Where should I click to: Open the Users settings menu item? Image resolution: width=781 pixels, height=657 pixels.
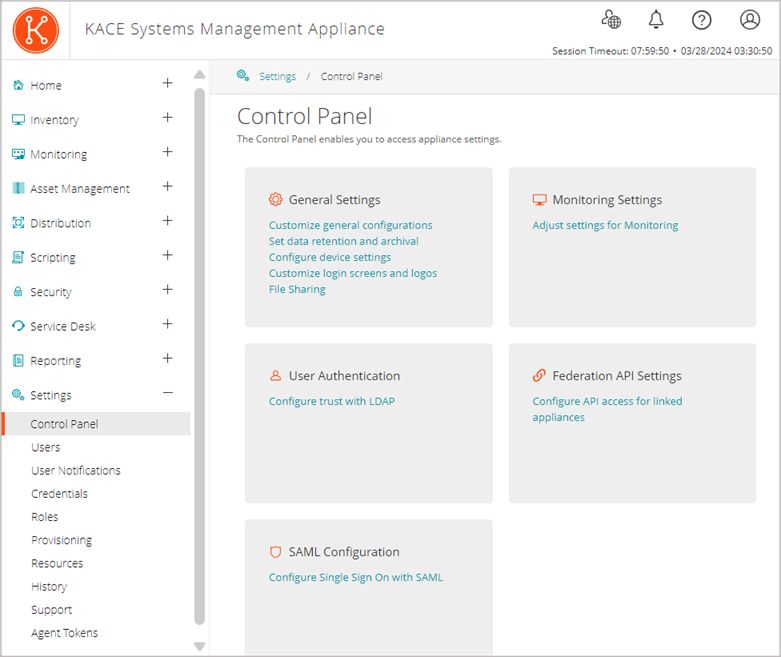46,447
